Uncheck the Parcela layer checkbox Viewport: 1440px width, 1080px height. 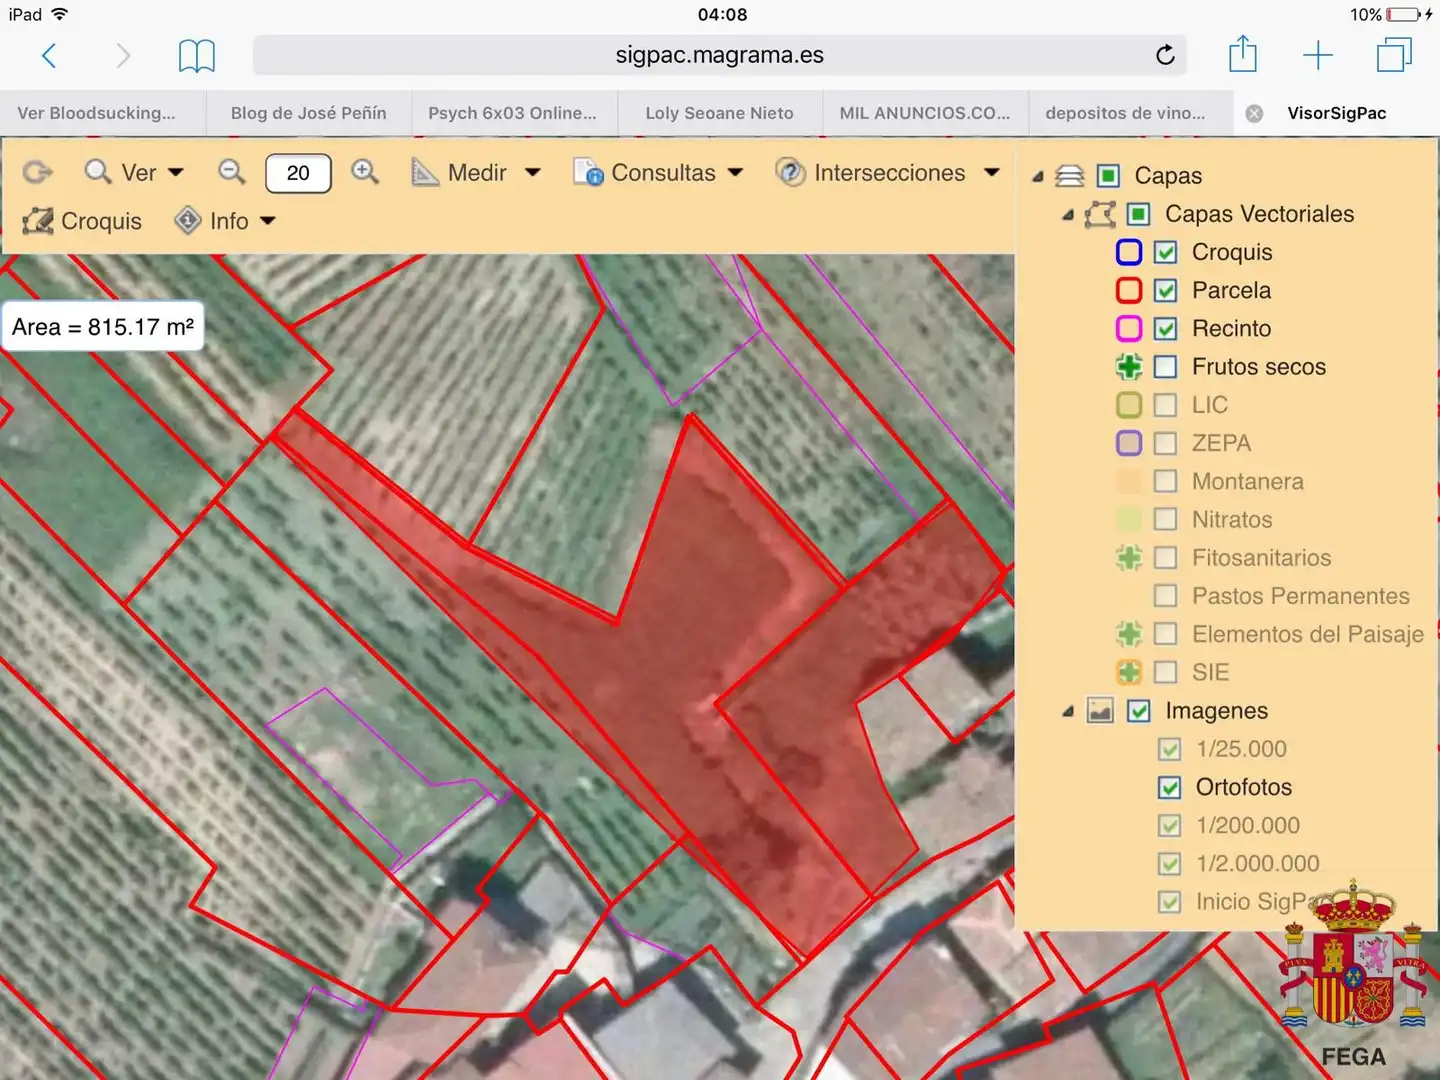pyautogui.click(x=1166, y=290)
